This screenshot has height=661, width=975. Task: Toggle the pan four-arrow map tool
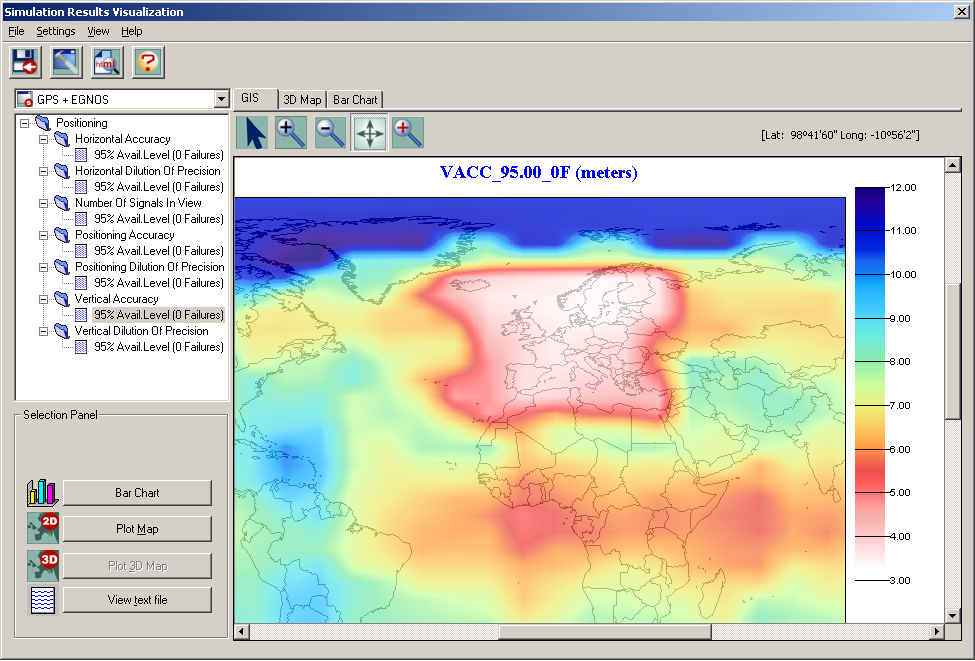pyautogui.click(x=369, y=132)
